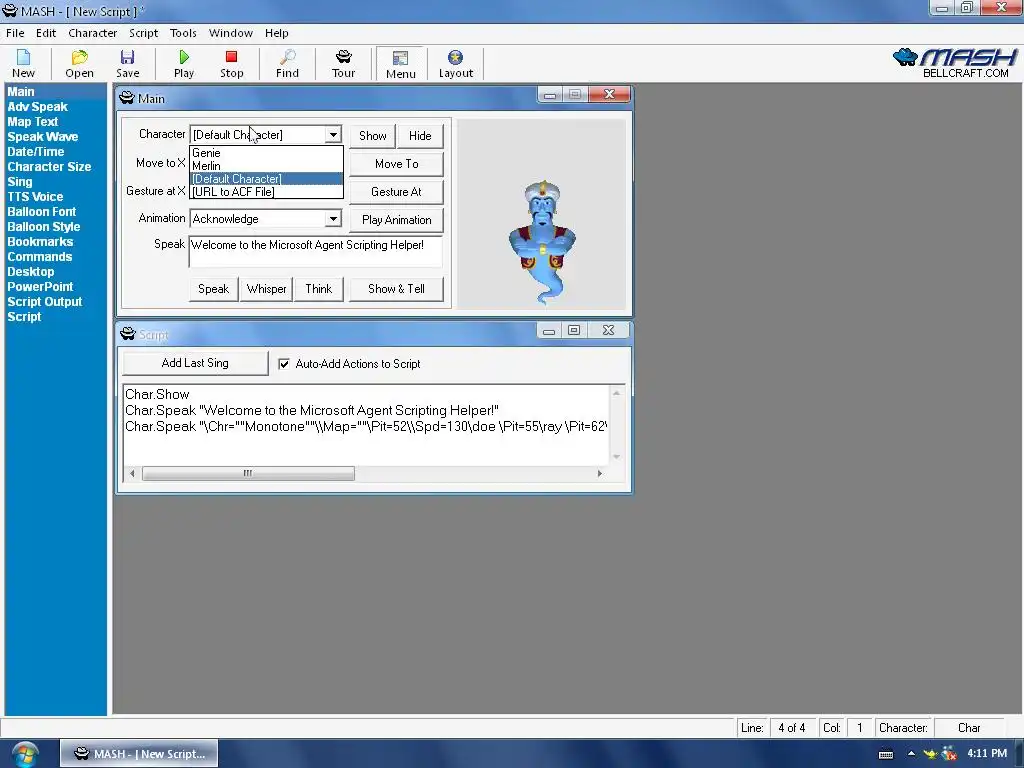Viewport: 1024px width, 768px height.
Task: Select Script Output in the sidebar
Action: (x=44, y=302)
